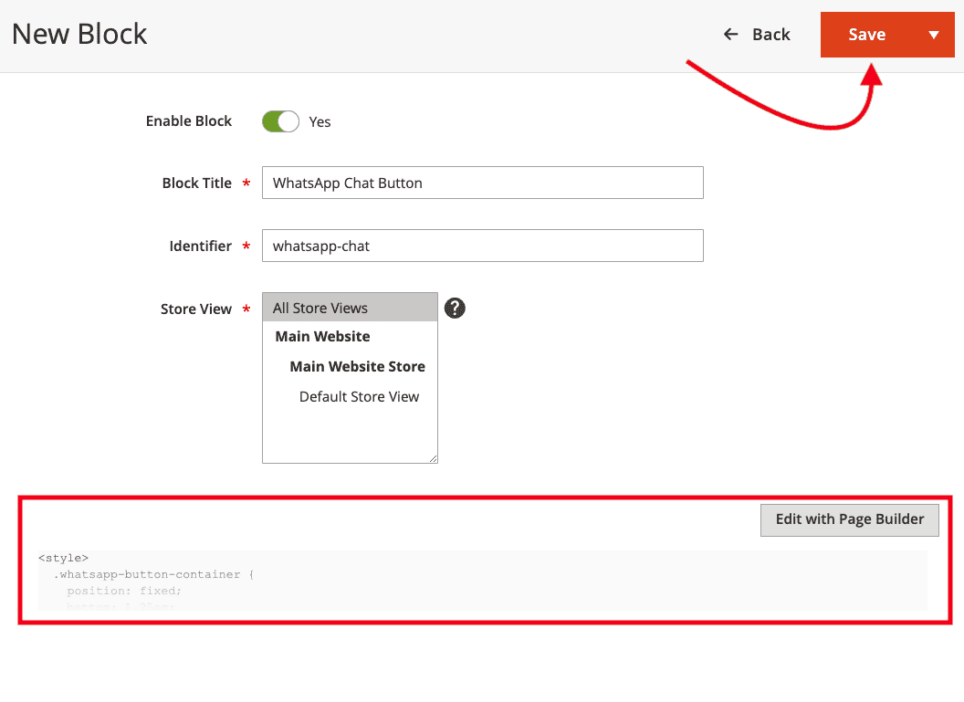
Task: Open the Save options dropdown arrow
Action: click(934, 34)
